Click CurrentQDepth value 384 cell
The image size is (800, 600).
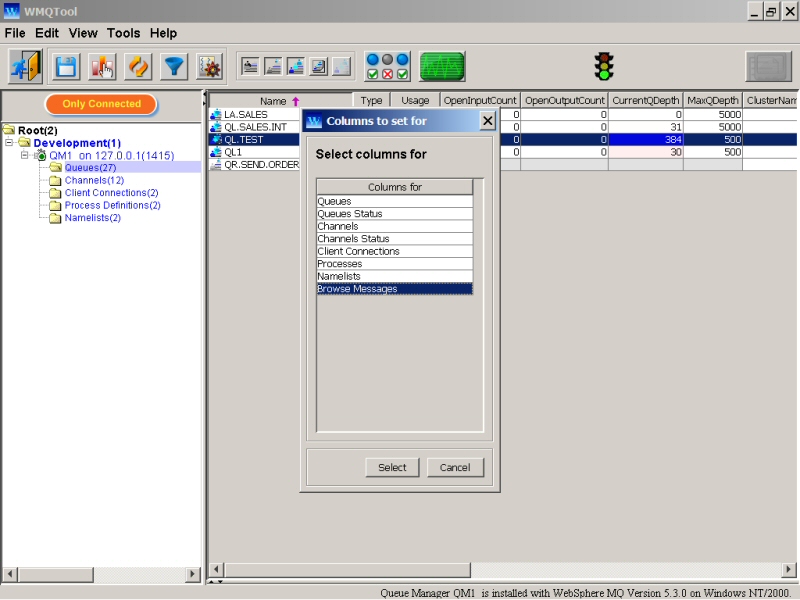point(645,139)
